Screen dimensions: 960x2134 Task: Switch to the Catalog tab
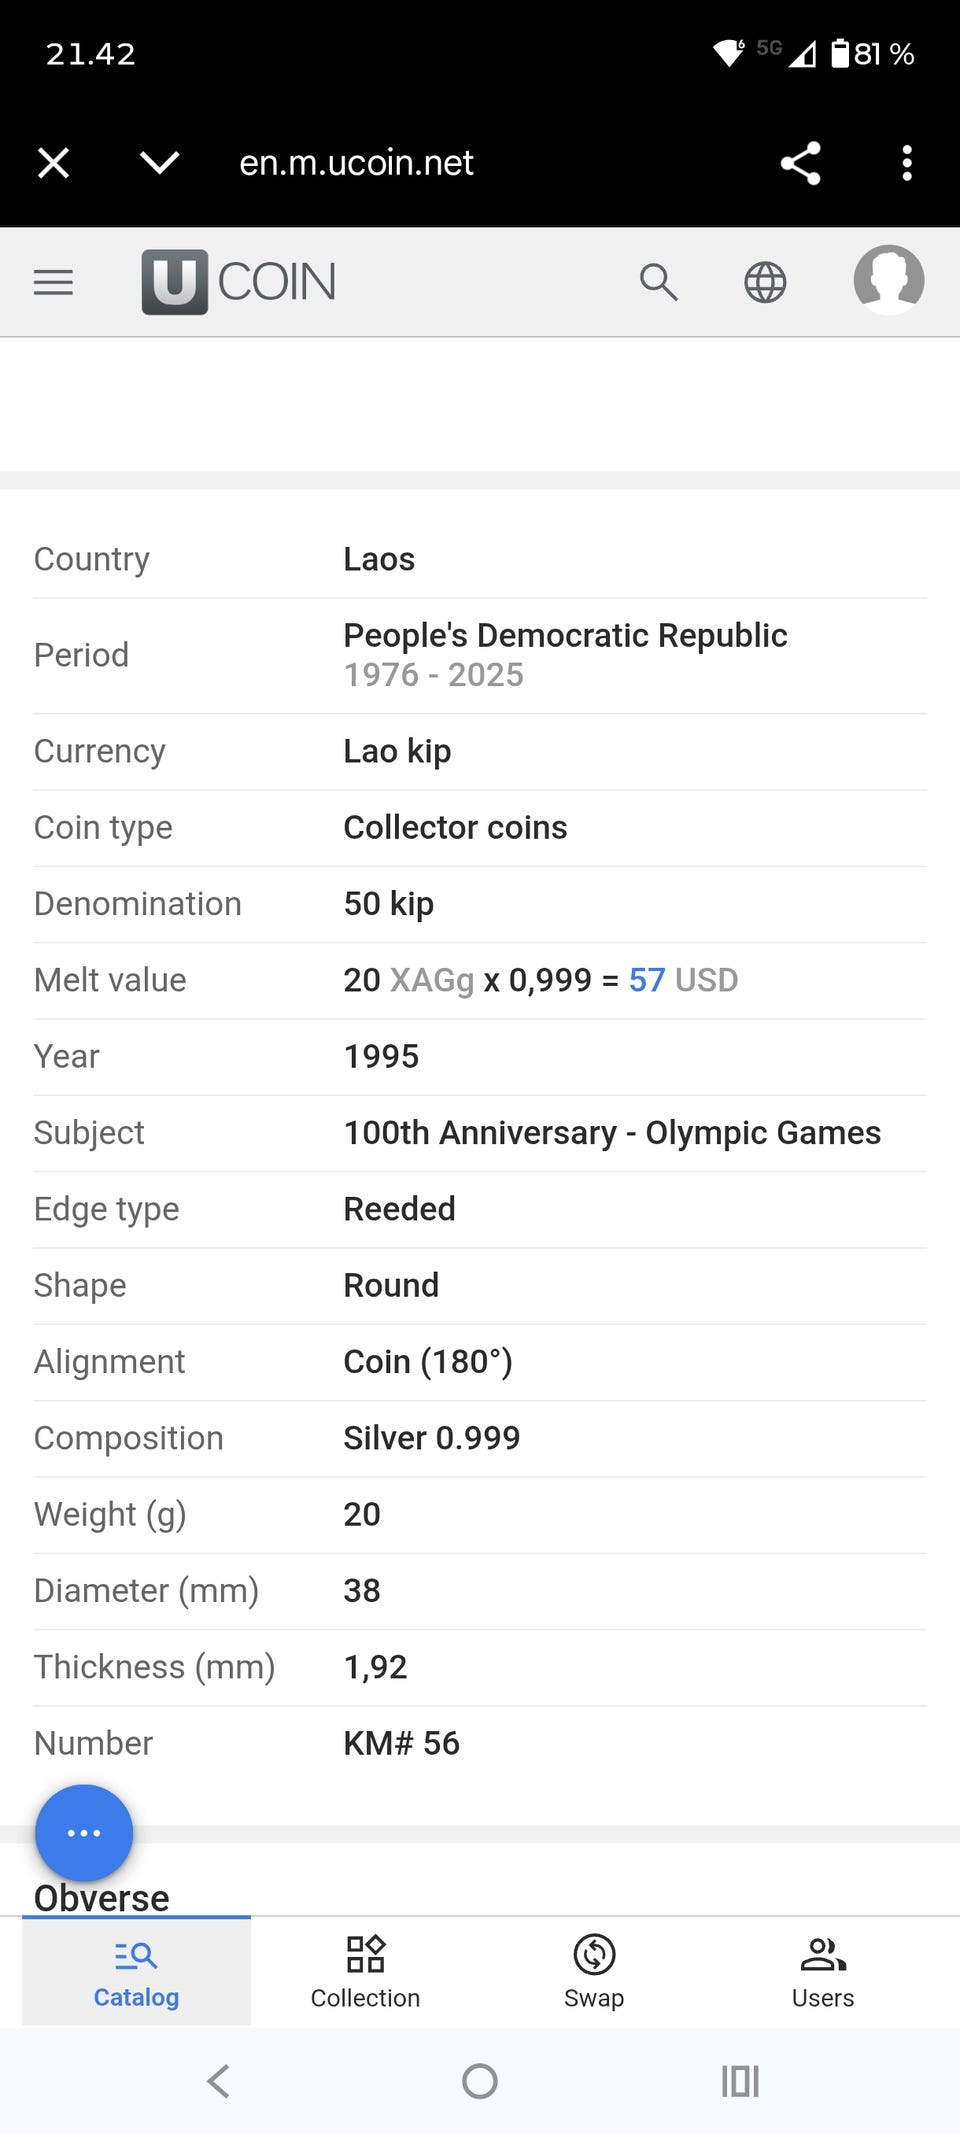pyautogui.click(x=136, y=1972)
